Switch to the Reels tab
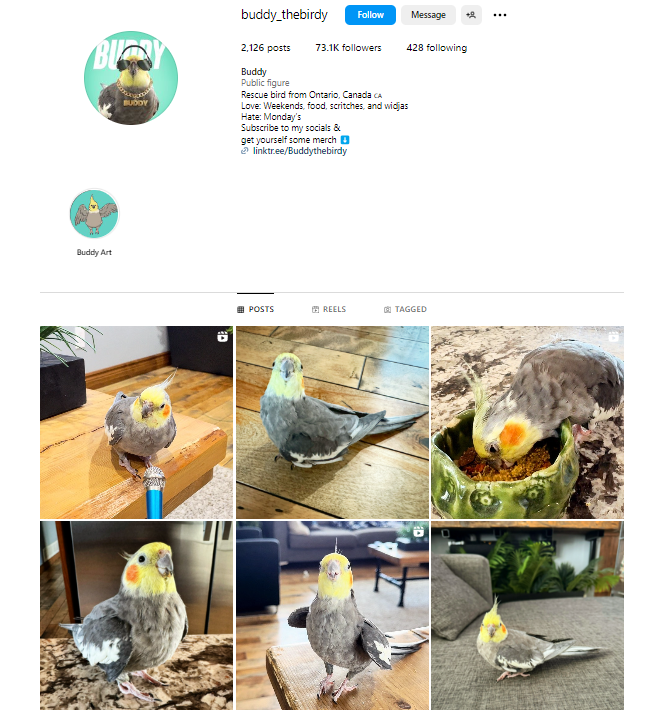Screen dimensions: 668x710 pyautogui.click(x=329, y=309)
